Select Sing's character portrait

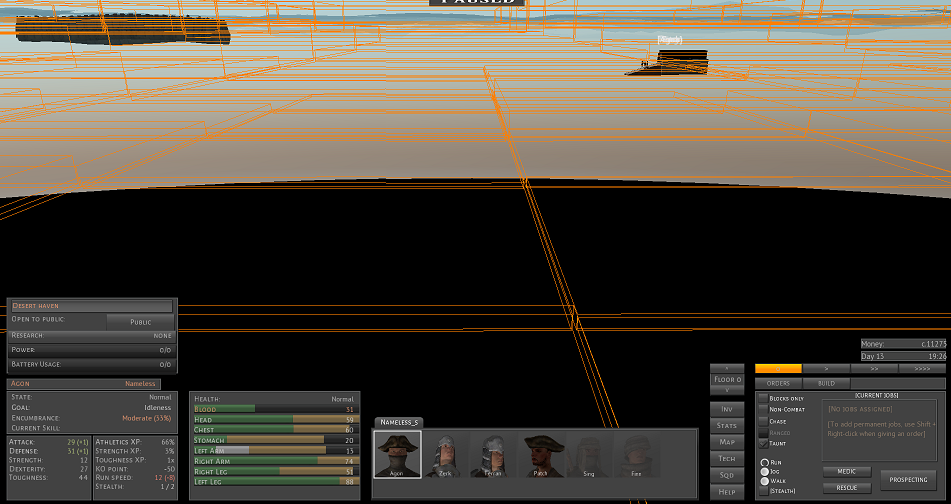click(589, 454)
